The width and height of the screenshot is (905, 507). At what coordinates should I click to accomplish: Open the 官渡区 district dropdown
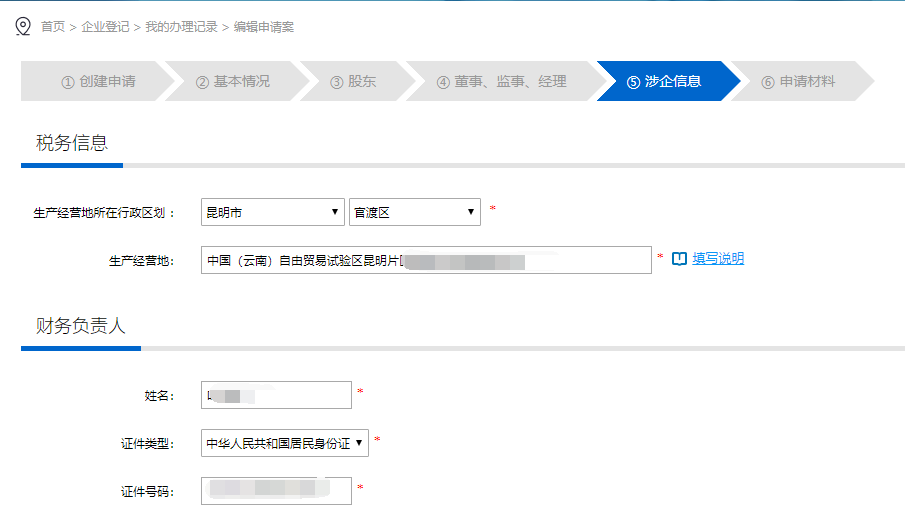tap(414, 212)
